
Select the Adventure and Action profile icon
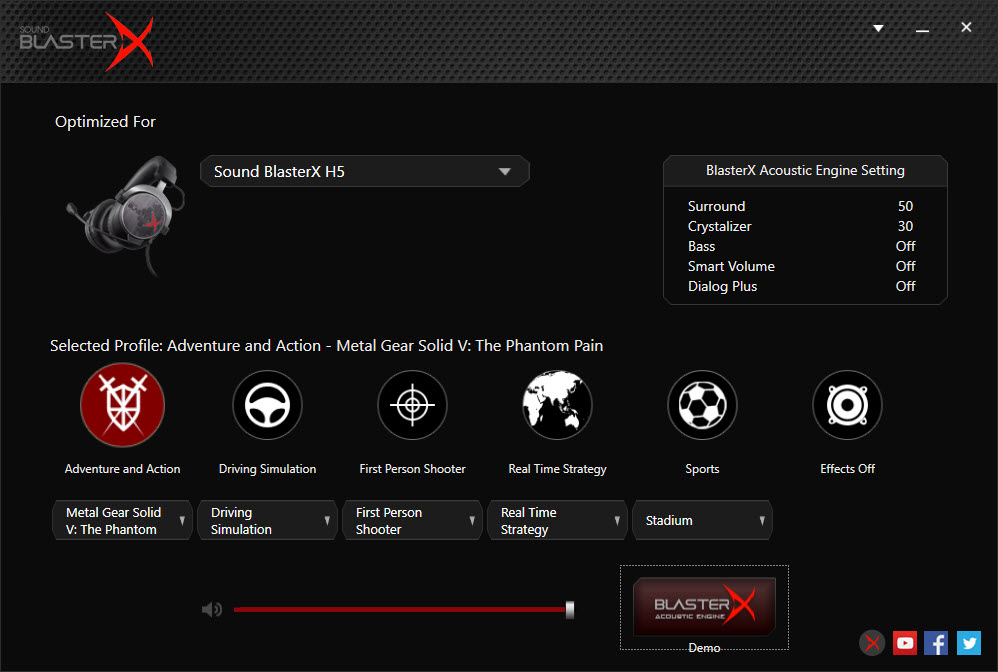[x=122, y=405]
